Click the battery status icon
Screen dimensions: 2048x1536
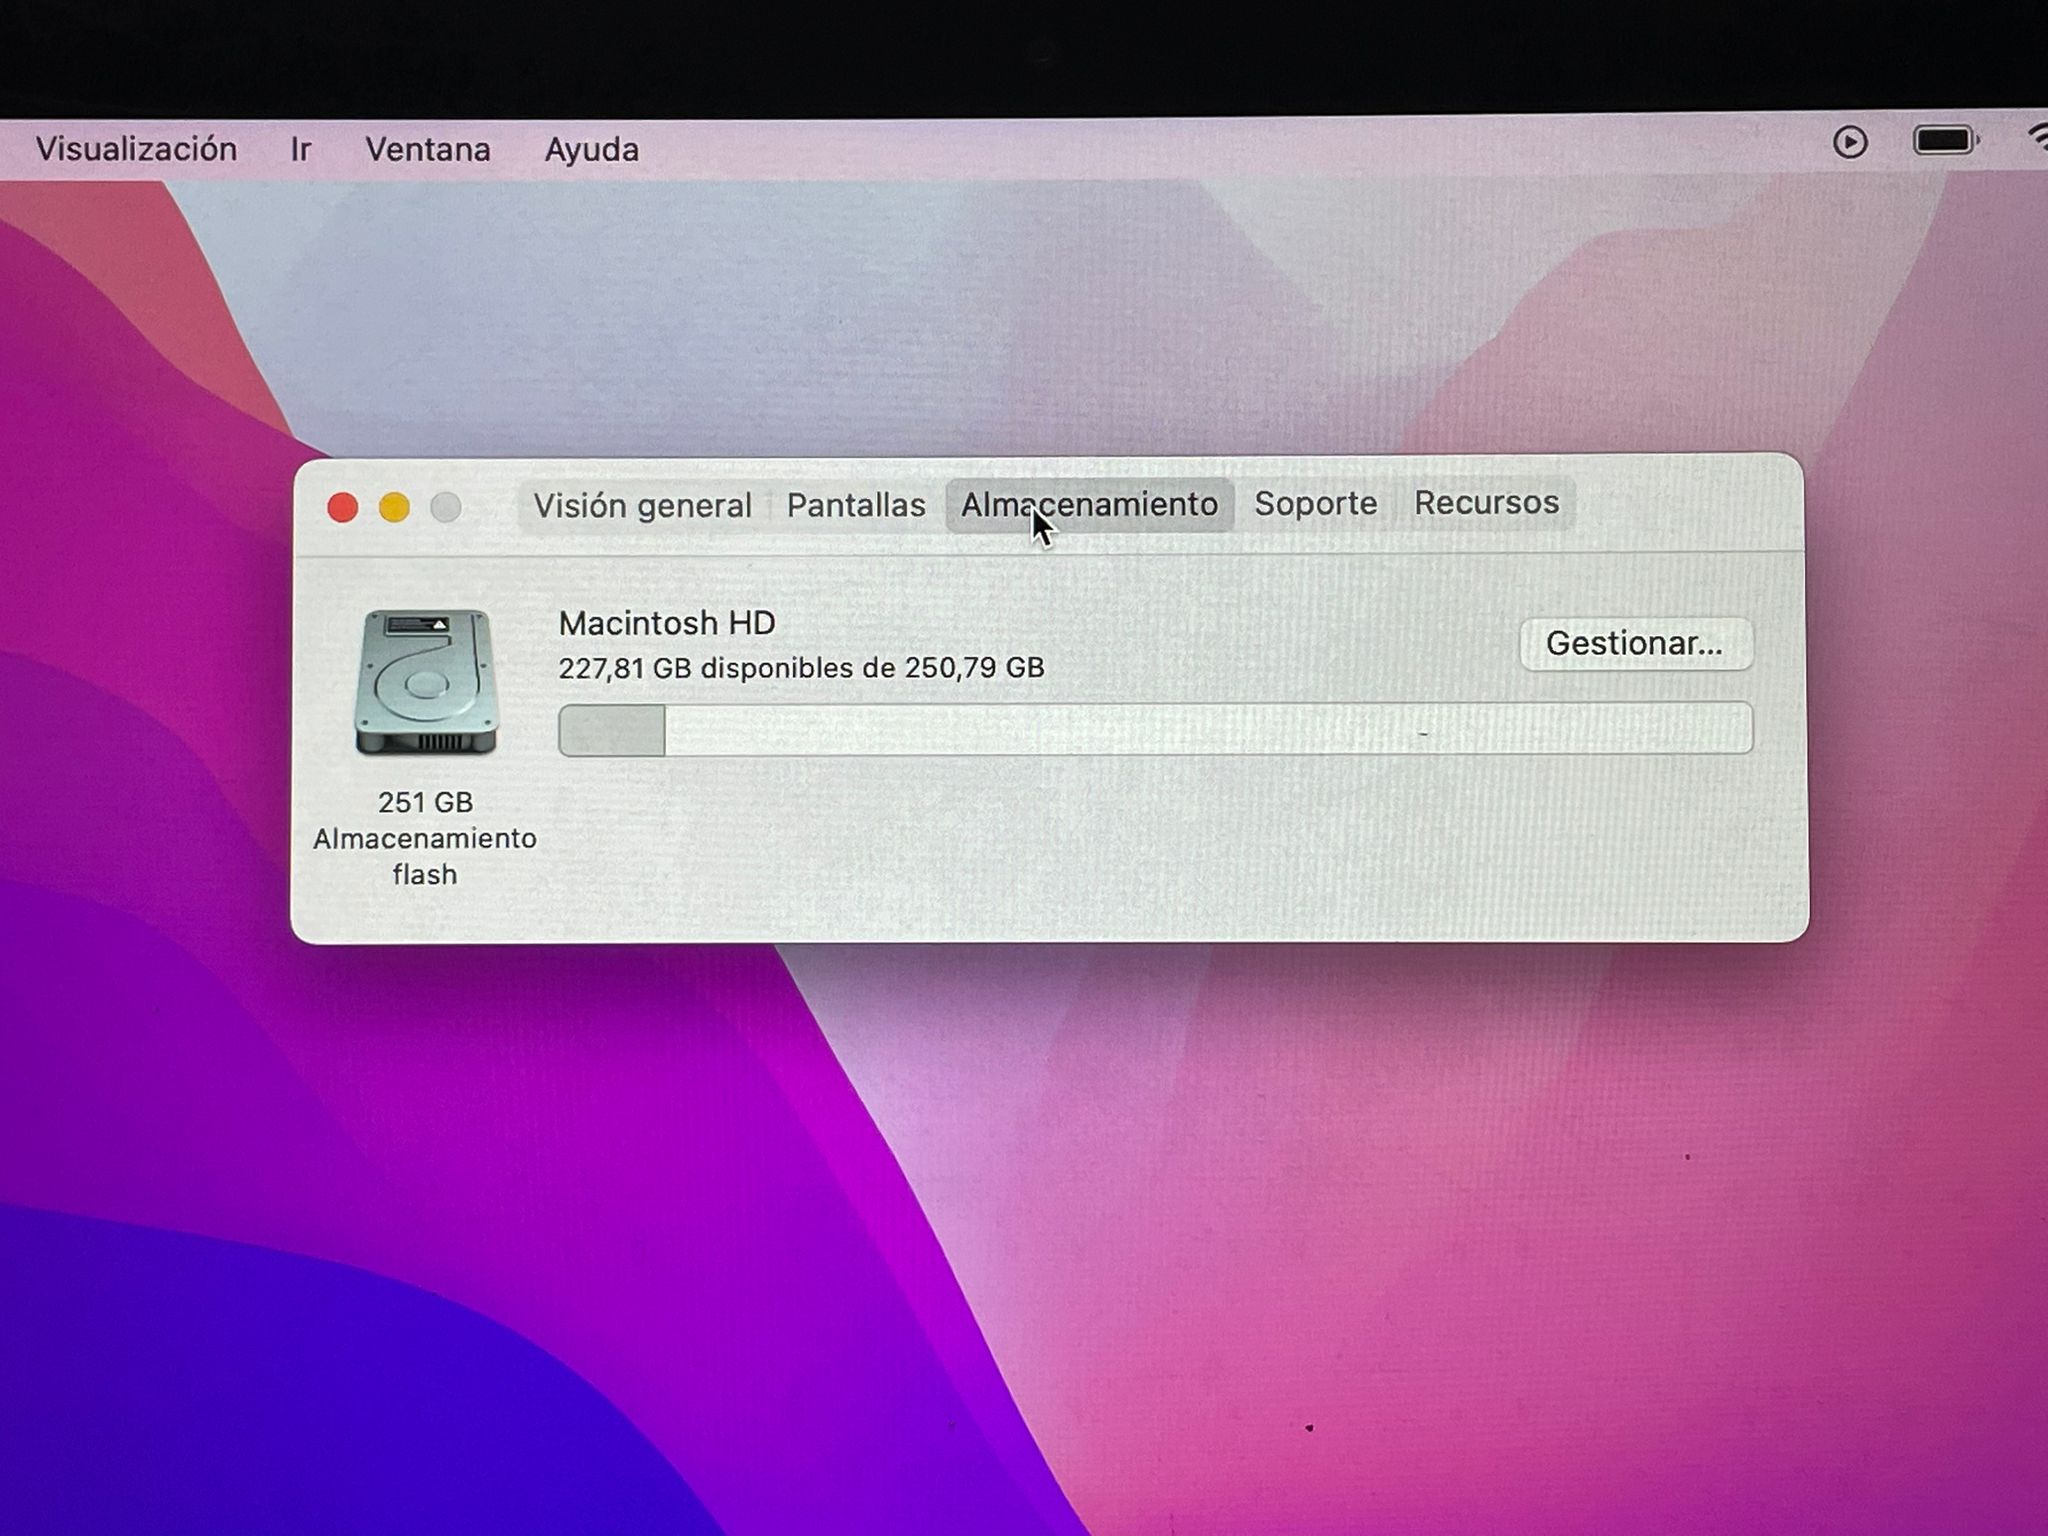[x=1944, y=141]
